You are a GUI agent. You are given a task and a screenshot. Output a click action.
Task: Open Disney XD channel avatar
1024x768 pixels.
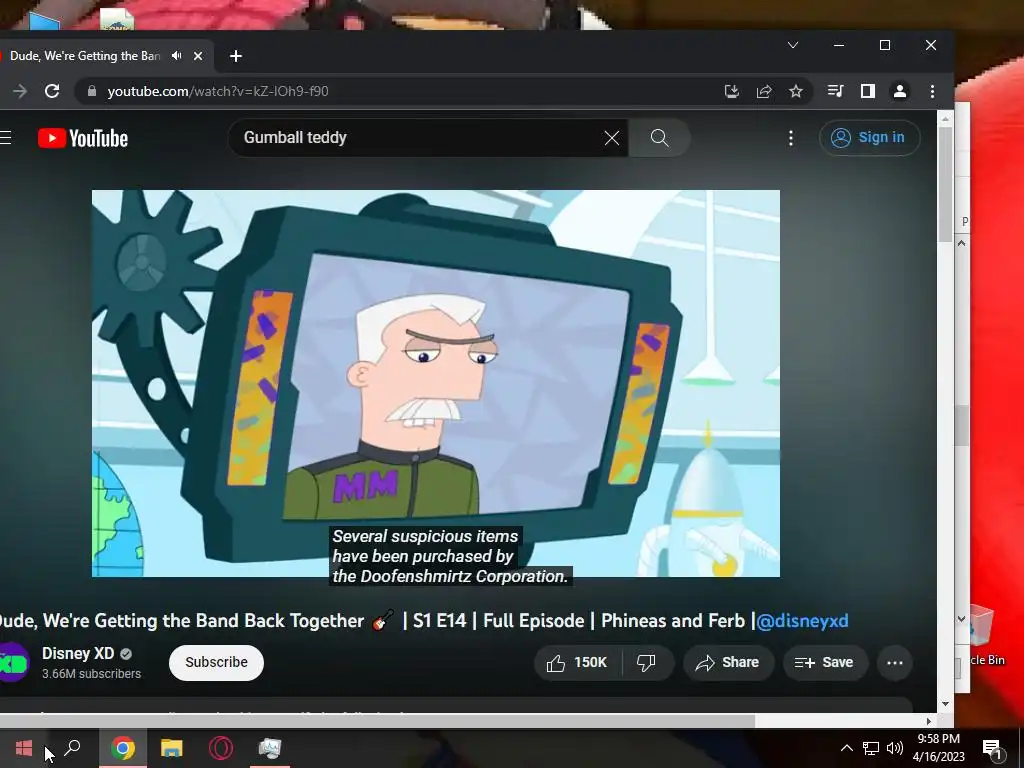[x=13, y=662]
